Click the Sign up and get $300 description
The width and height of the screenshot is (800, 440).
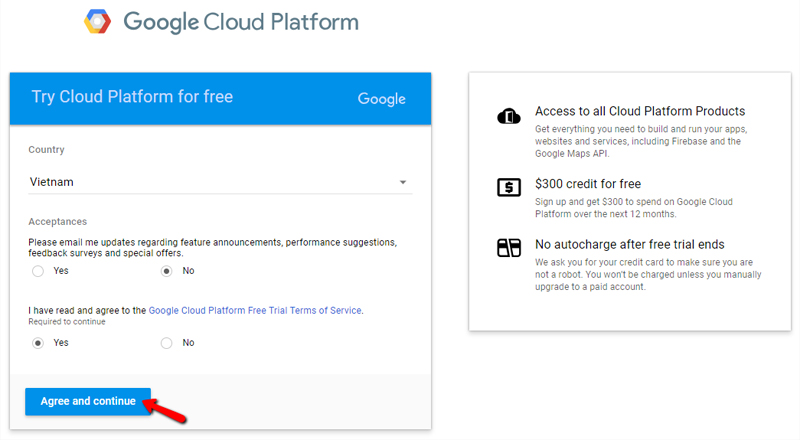634,208
